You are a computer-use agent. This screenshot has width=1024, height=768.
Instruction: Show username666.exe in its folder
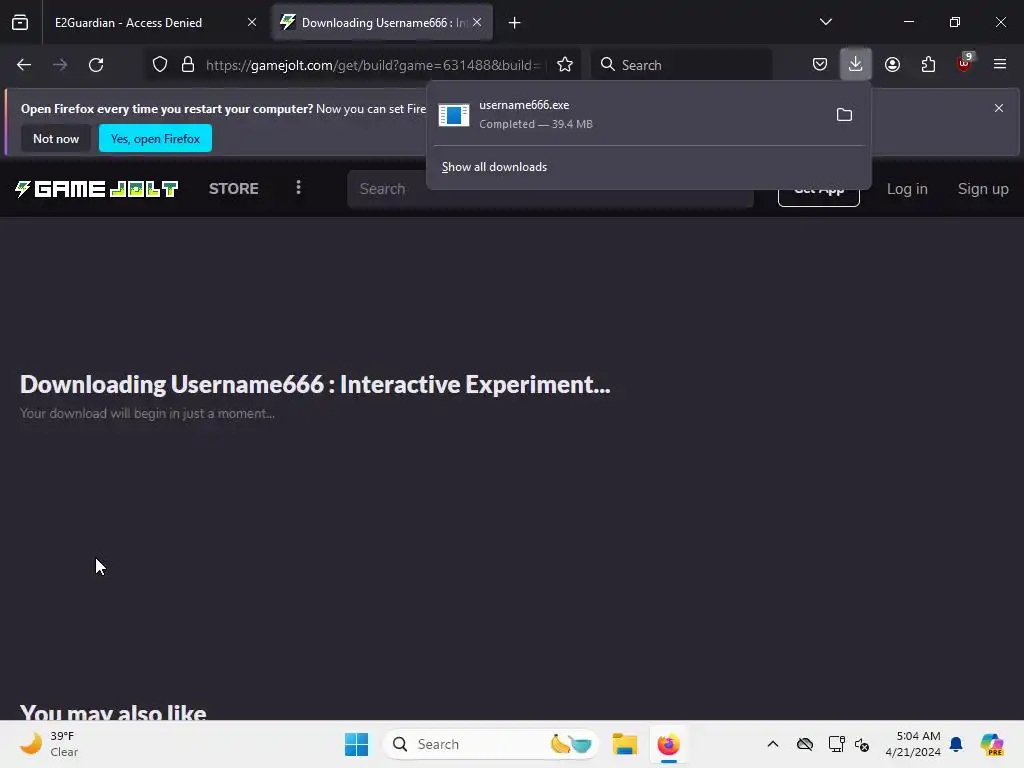(x=844, y=115)
